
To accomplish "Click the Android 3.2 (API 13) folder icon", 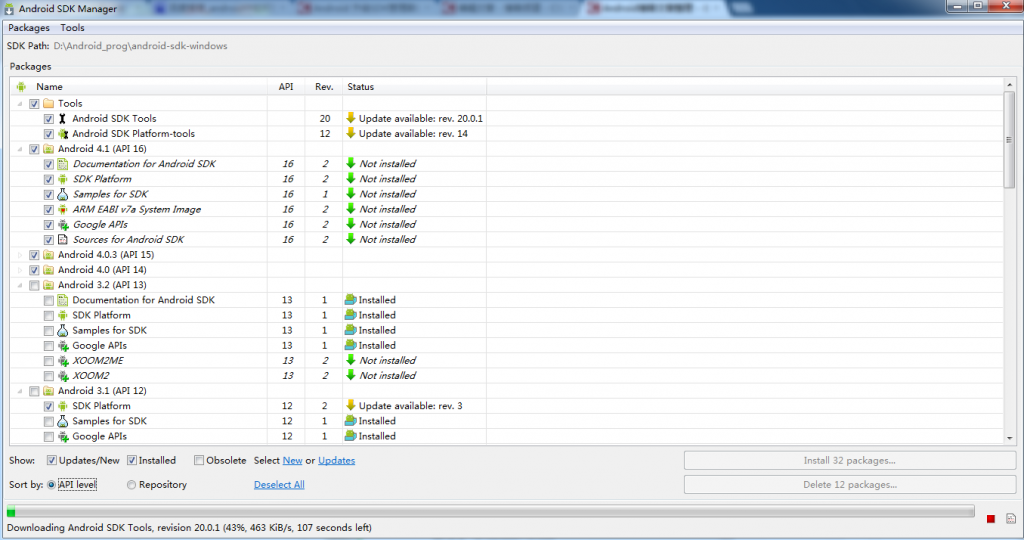I will click(x=48, y=285).
